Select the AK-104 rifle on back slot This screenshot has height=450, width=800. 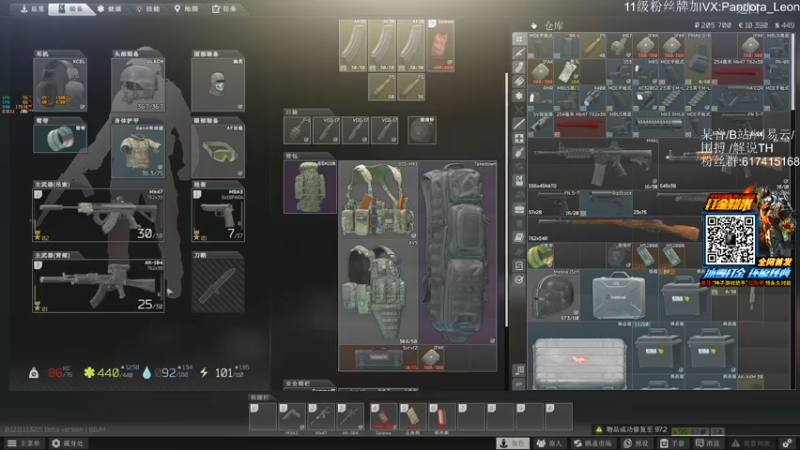[x=98, y=286]
